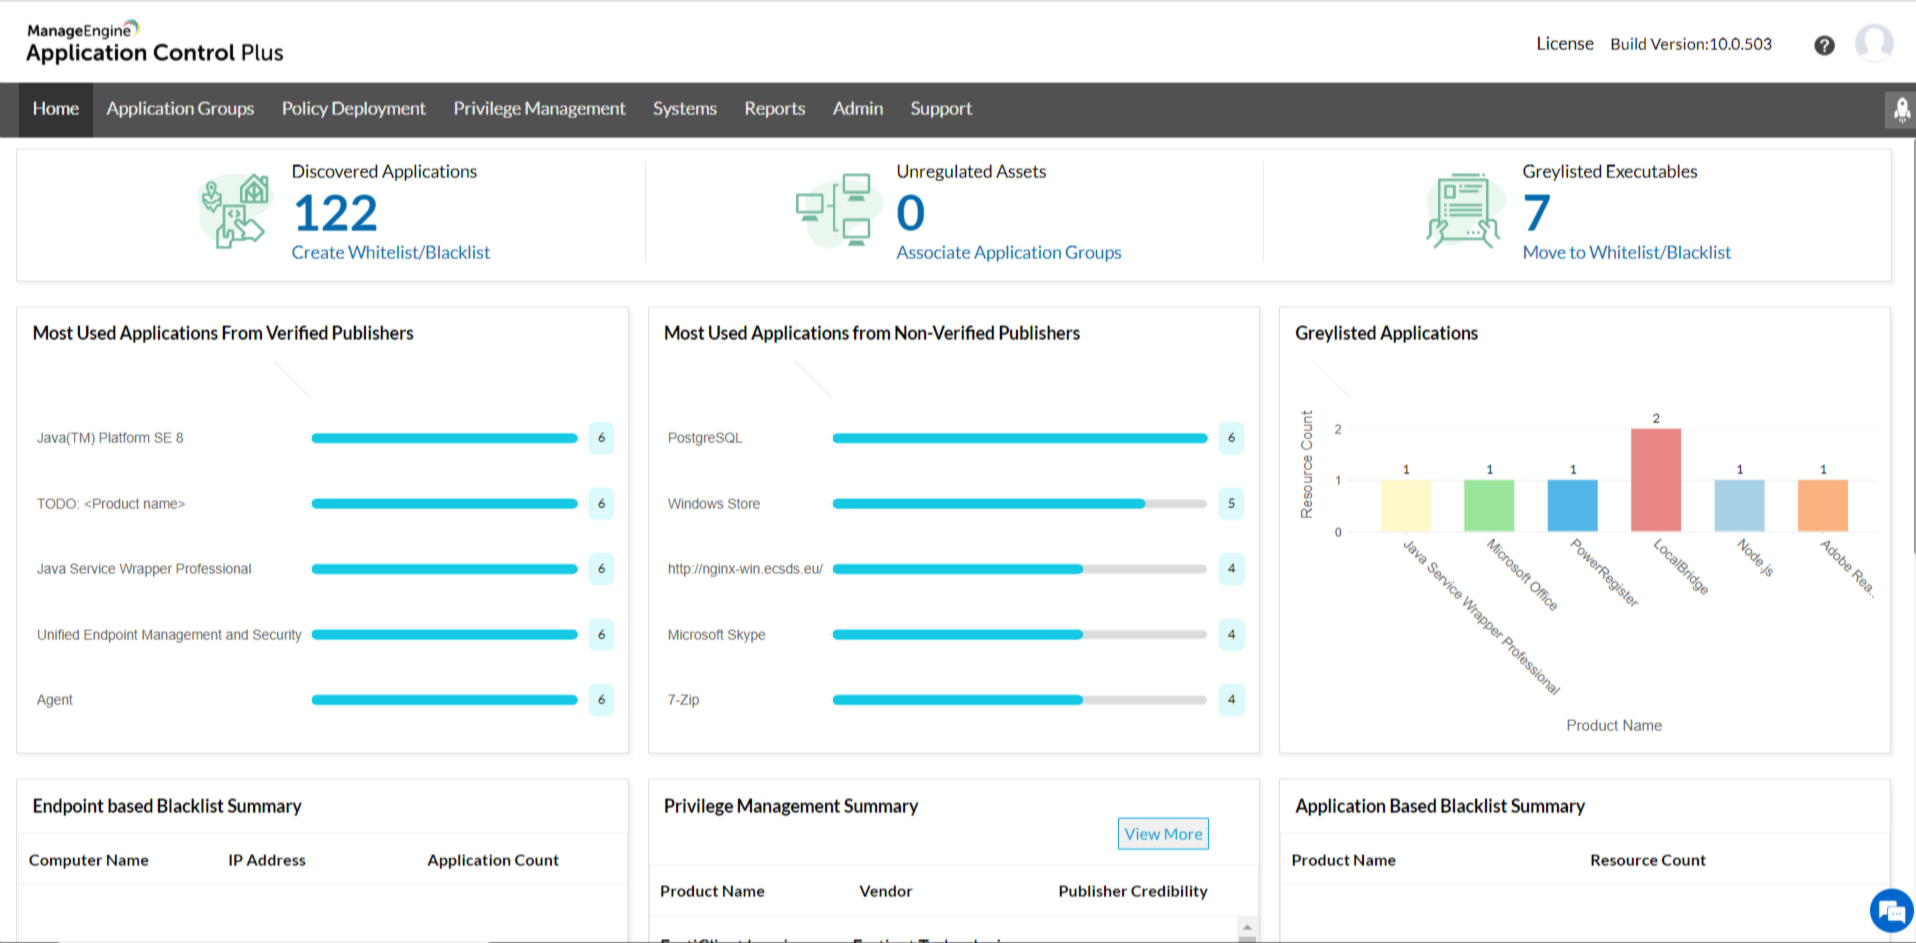Click the page vertical scrollbar

[x=1913, y=345]
